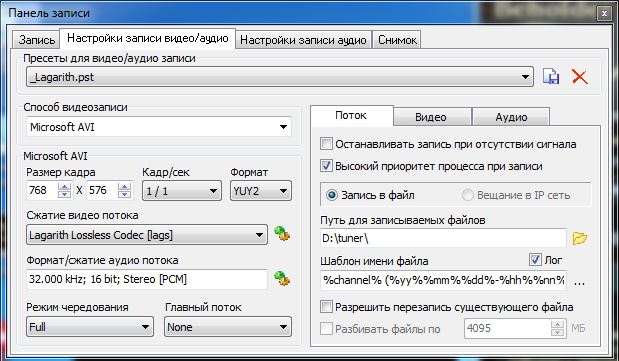The image size is (619, 361).
Task: Open video codec configuration icon next to Lagarith
Action: 282,233
